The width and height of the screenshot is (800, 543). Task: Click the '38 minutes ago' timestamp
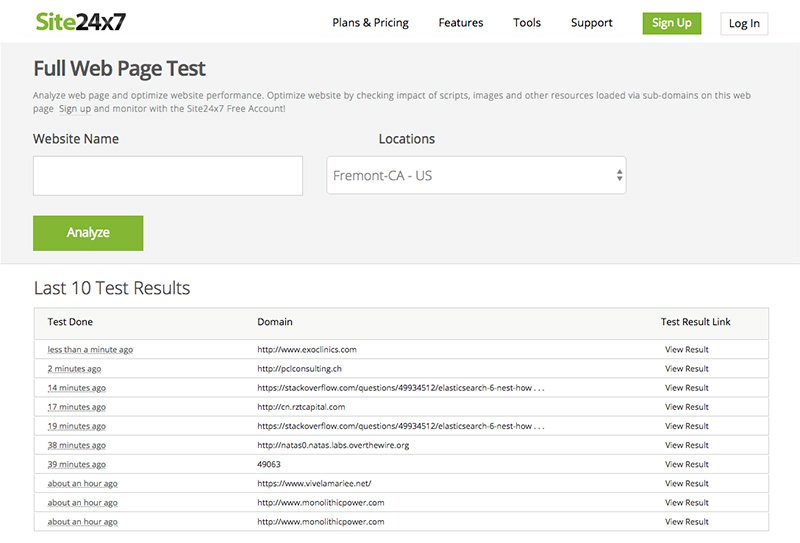(x=77, y=445)
